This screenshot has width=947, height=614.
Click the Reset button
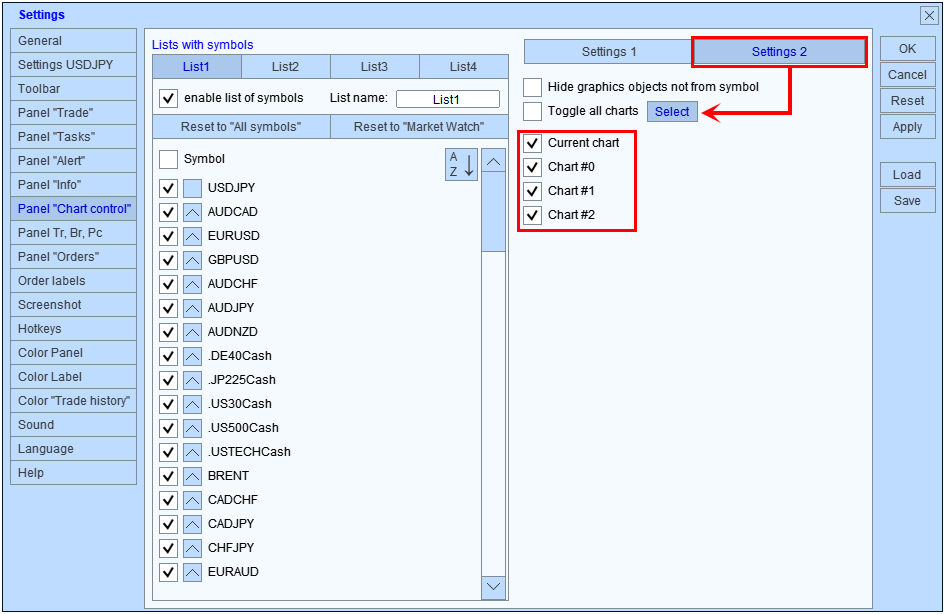[907, 101]
